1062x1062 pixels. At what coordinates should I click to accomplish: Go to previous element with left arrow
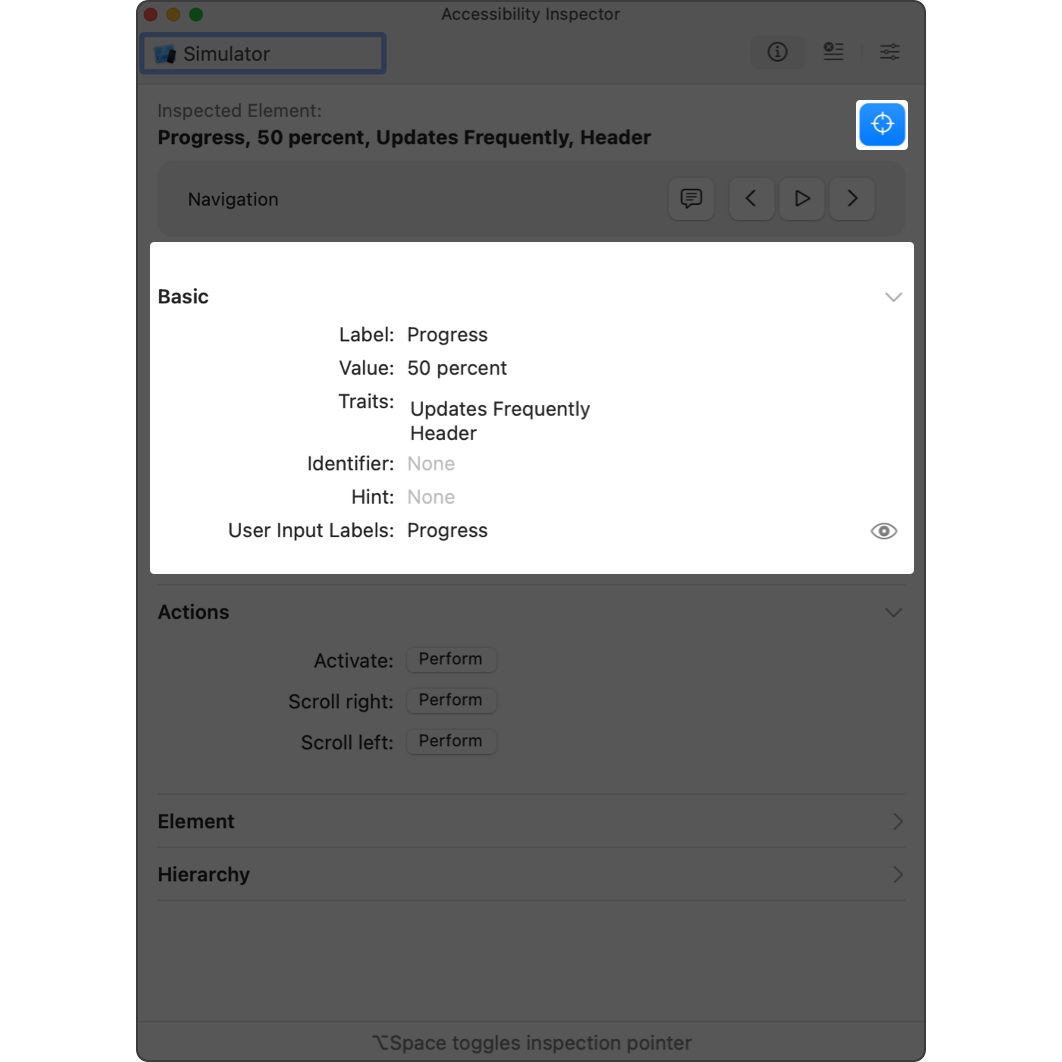point(751,199)
